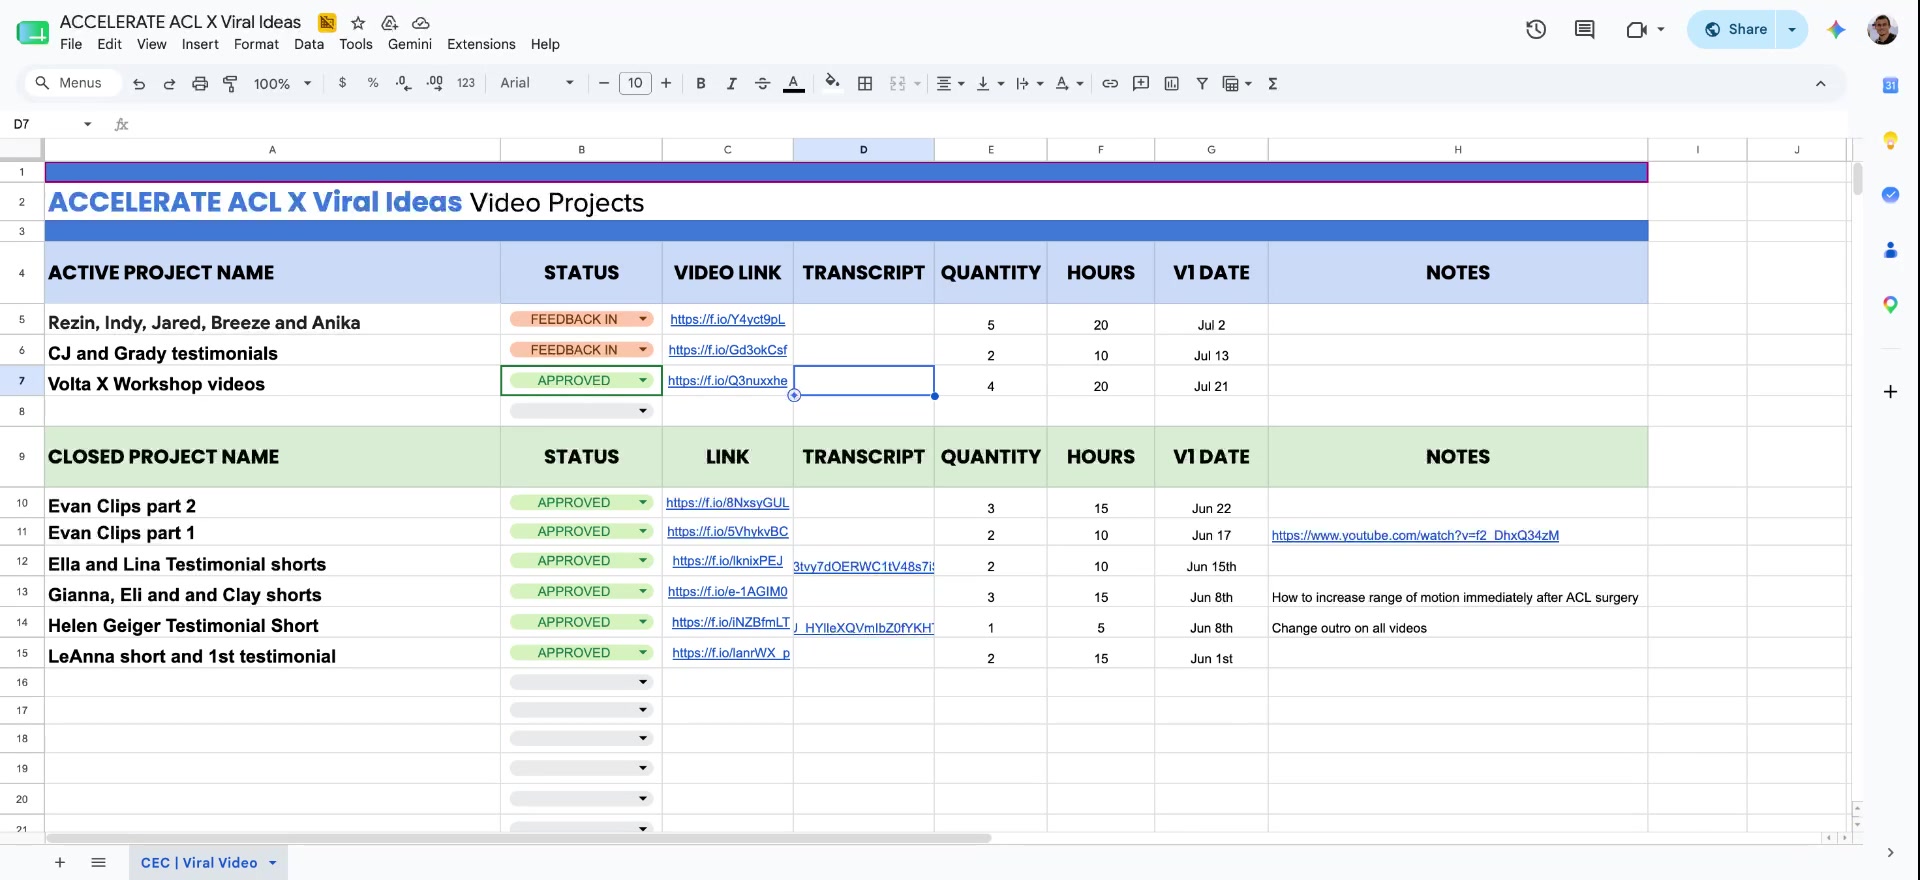This screenshot has width=1920, height=880.
Task: Print the spreadsheet using printer icon
Action: (200, 84)
